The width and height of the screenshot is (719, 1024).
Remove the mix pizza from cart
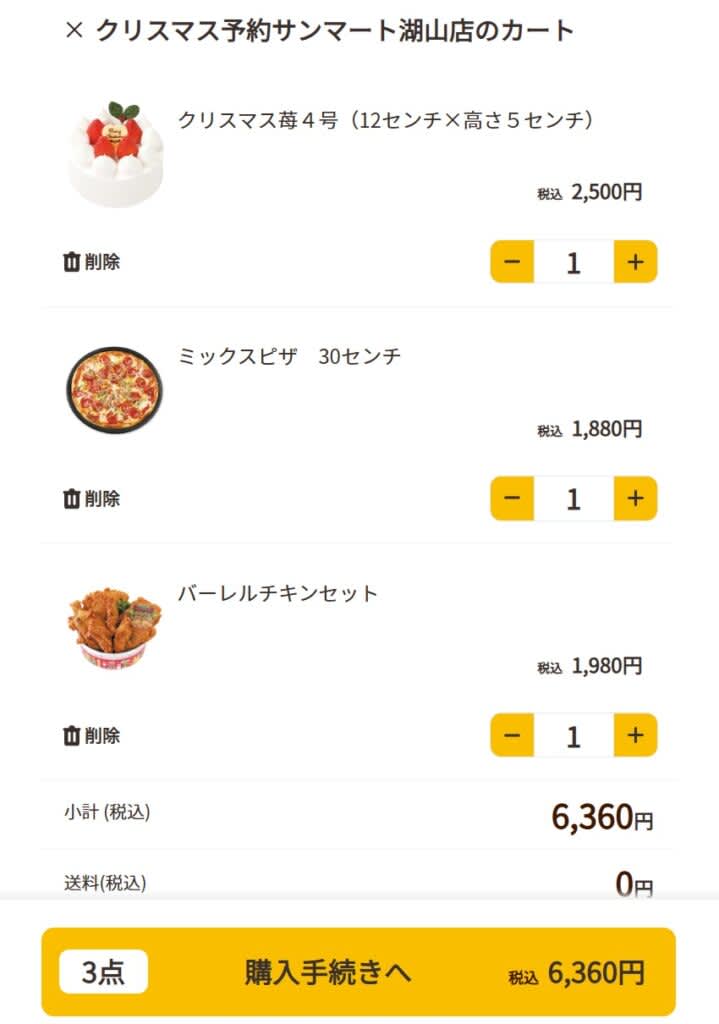tap(91, 498)
